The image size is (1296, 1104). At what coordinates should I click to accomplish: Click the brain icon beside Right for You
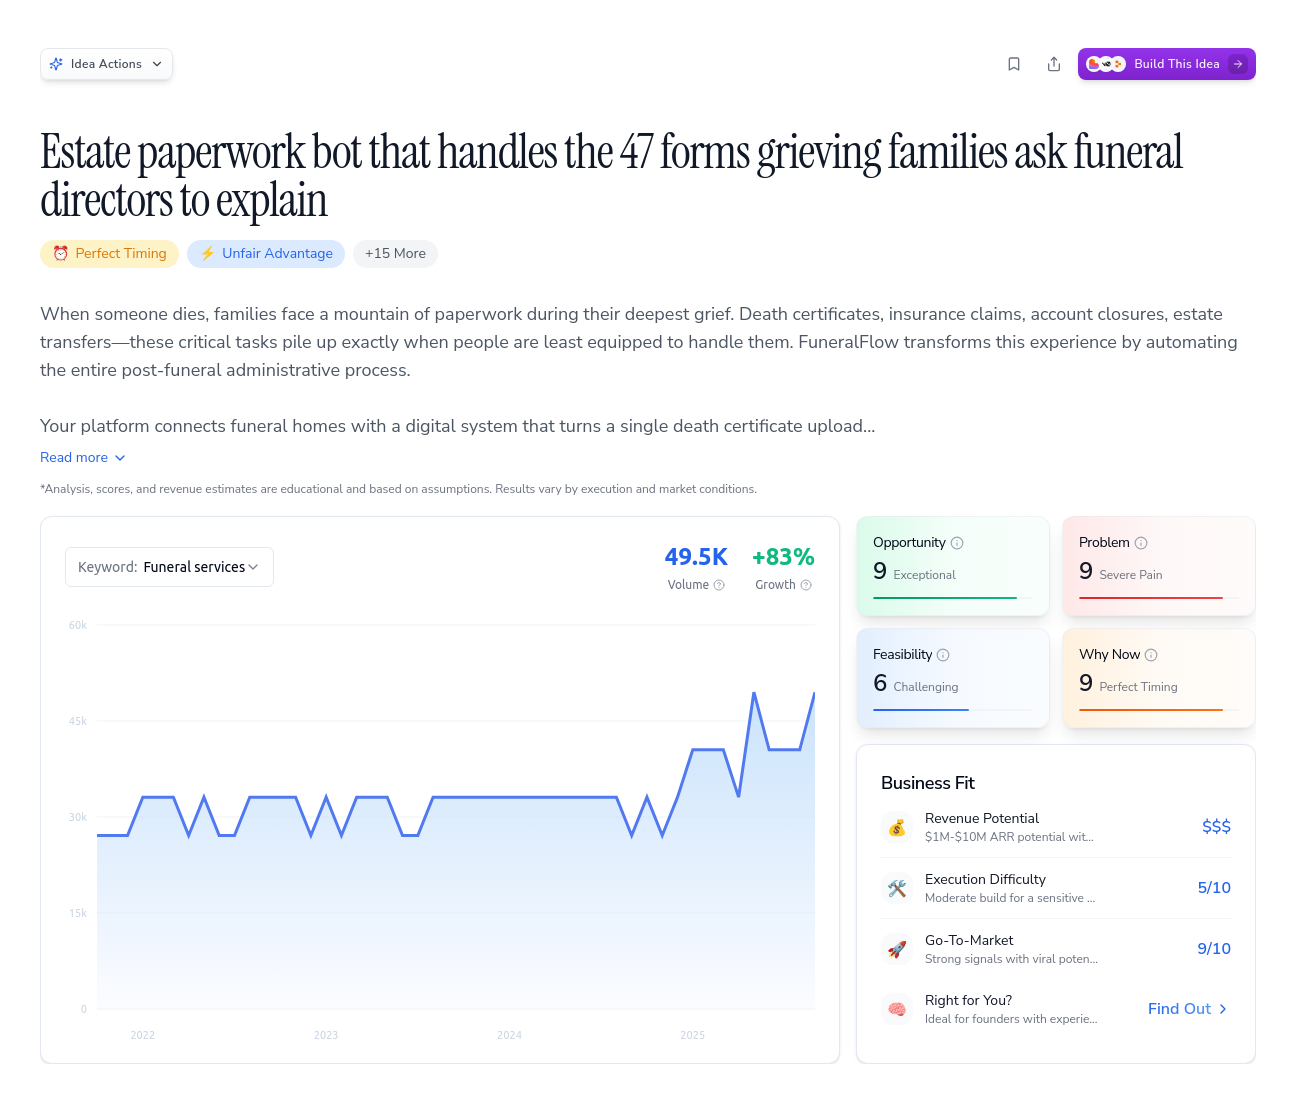point(897,1008)
